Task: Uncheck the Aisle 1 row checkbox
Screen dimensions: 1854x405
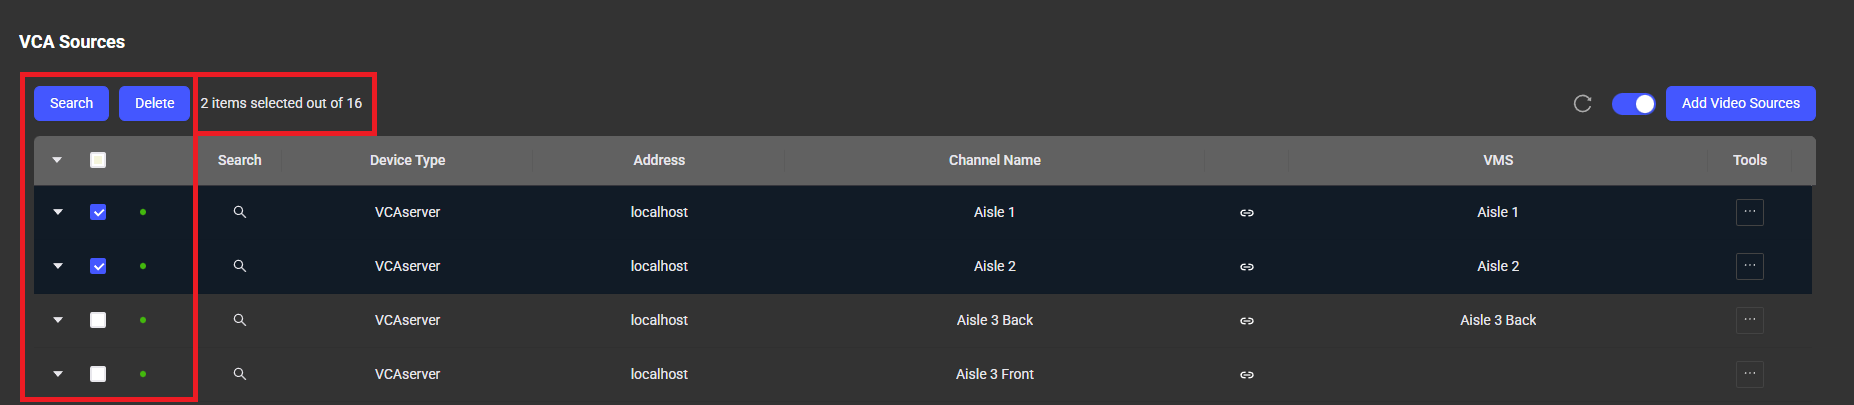Action: [98, 212]
